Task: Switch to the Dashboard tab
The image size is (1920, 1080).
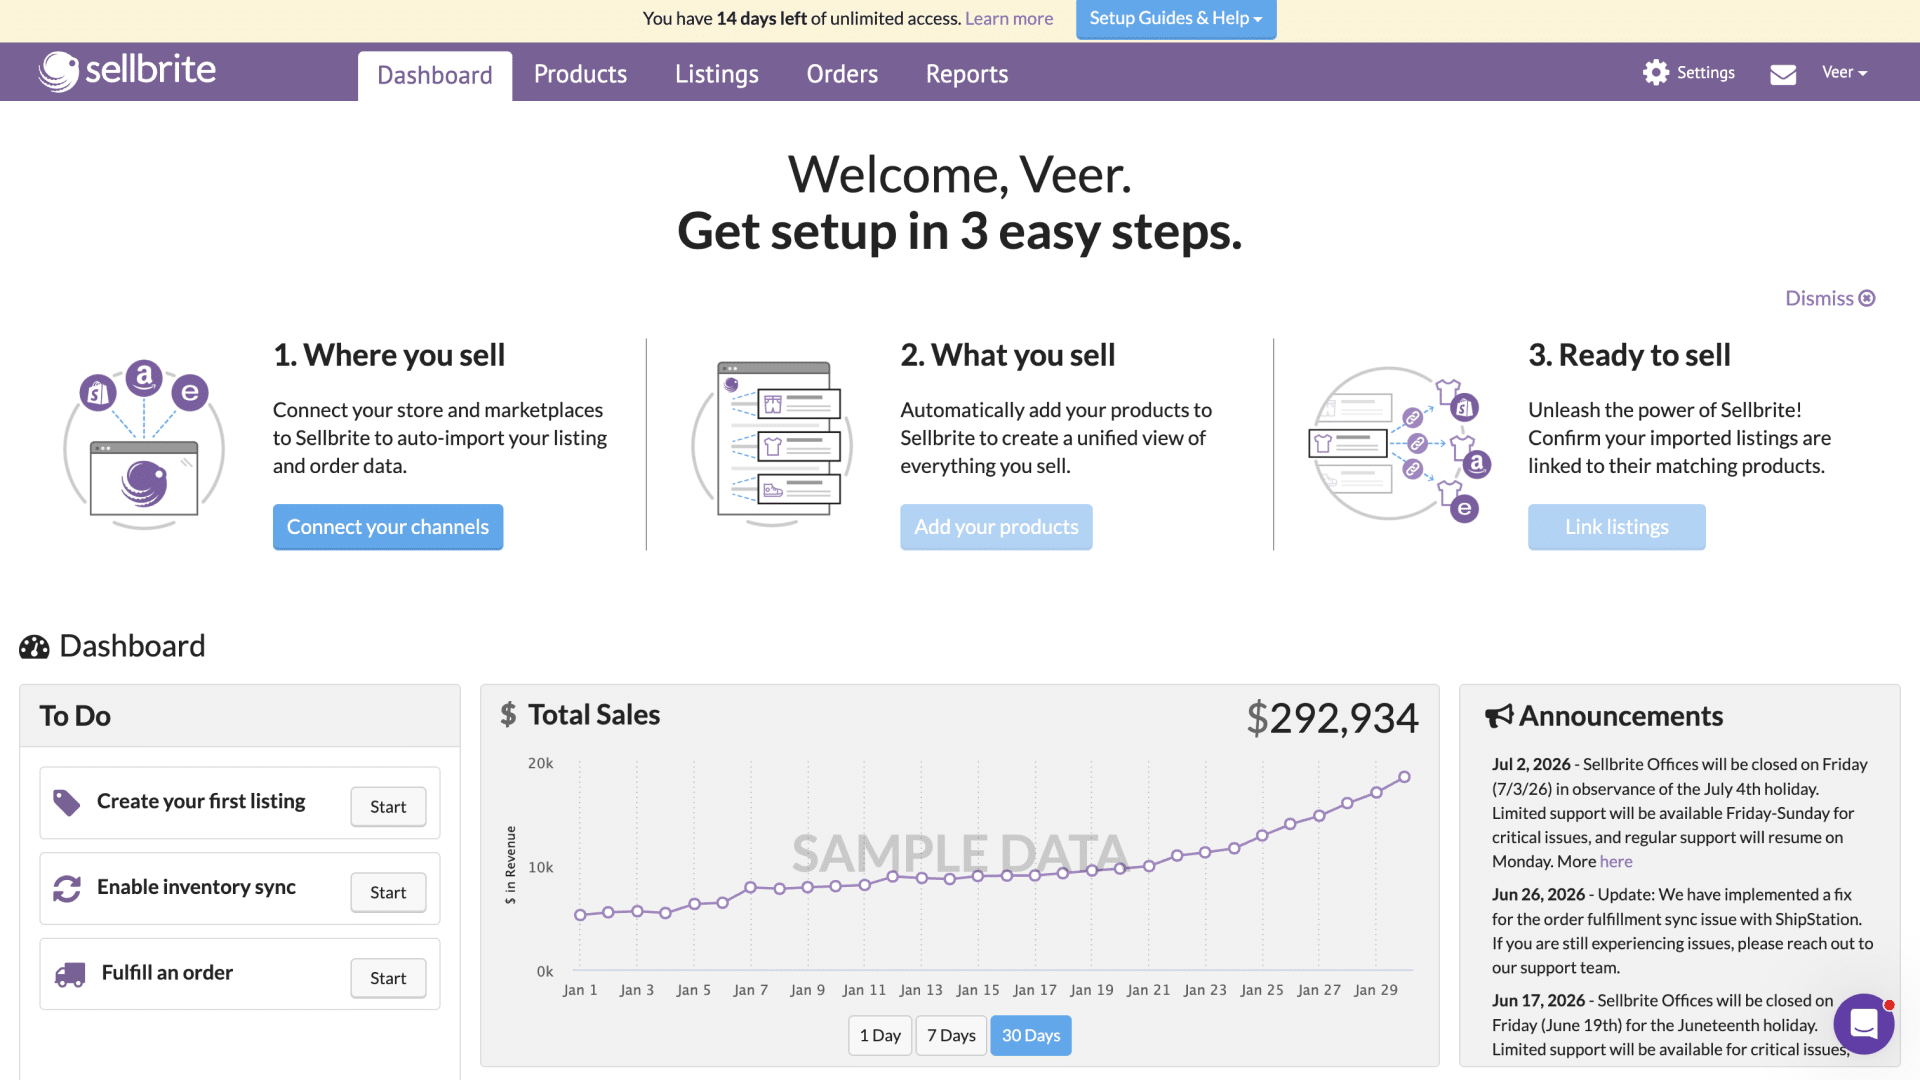Action: pyautogui.click(x=435, y=75)
